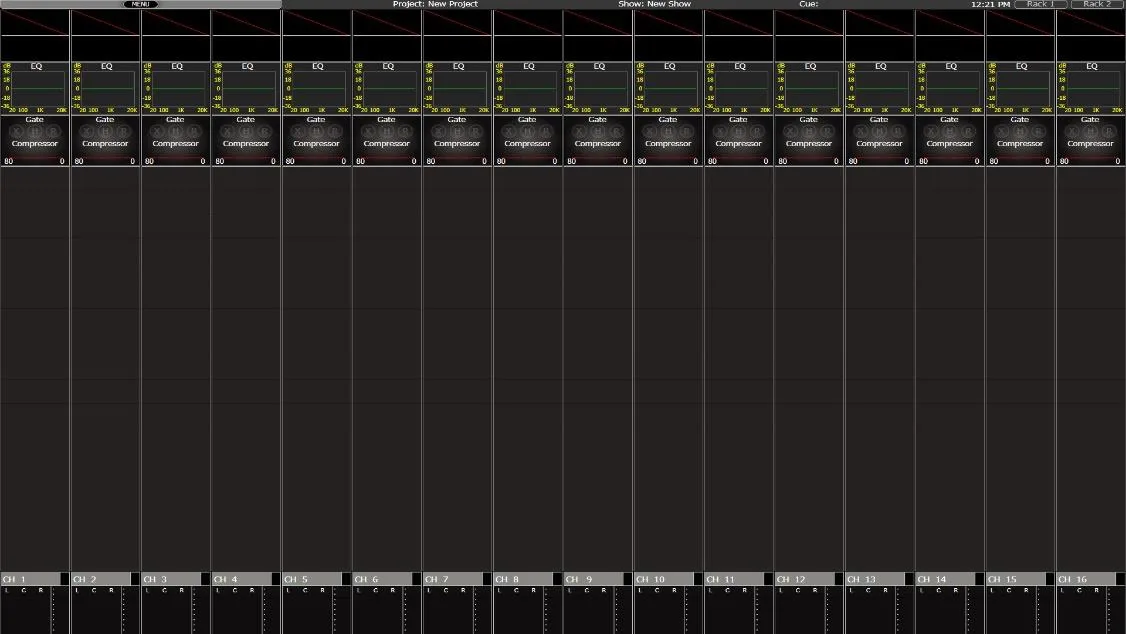The height and width of the screenshot is (634, 1126).
Task: Toggle the black square beside CH 1 label
Action: coord(65,579)
